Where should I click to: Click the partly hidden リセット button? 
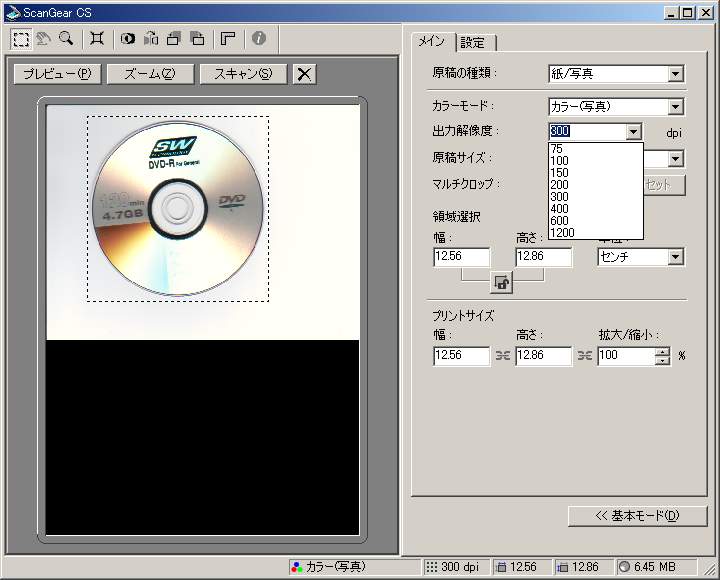(x=664, y=185)
